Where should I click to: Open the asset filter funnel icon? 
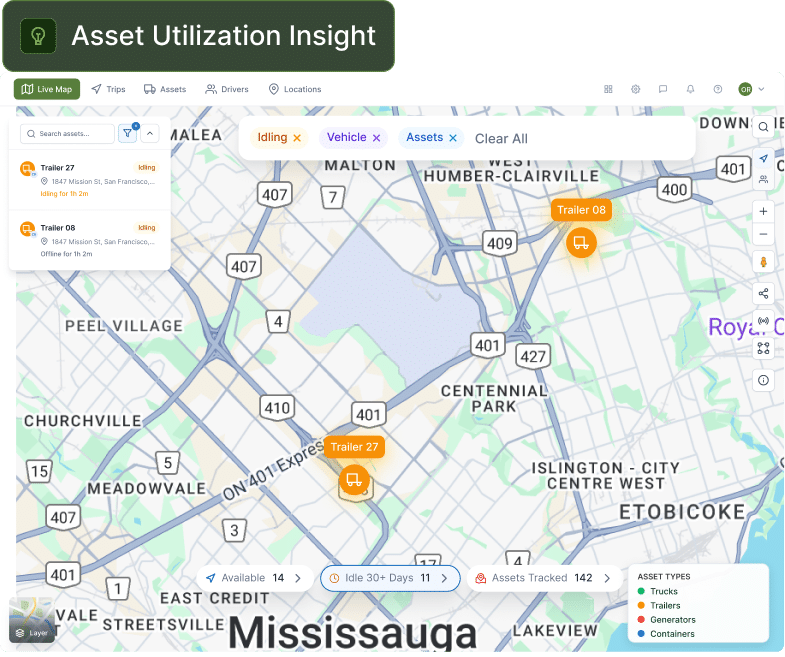[128, 133]
